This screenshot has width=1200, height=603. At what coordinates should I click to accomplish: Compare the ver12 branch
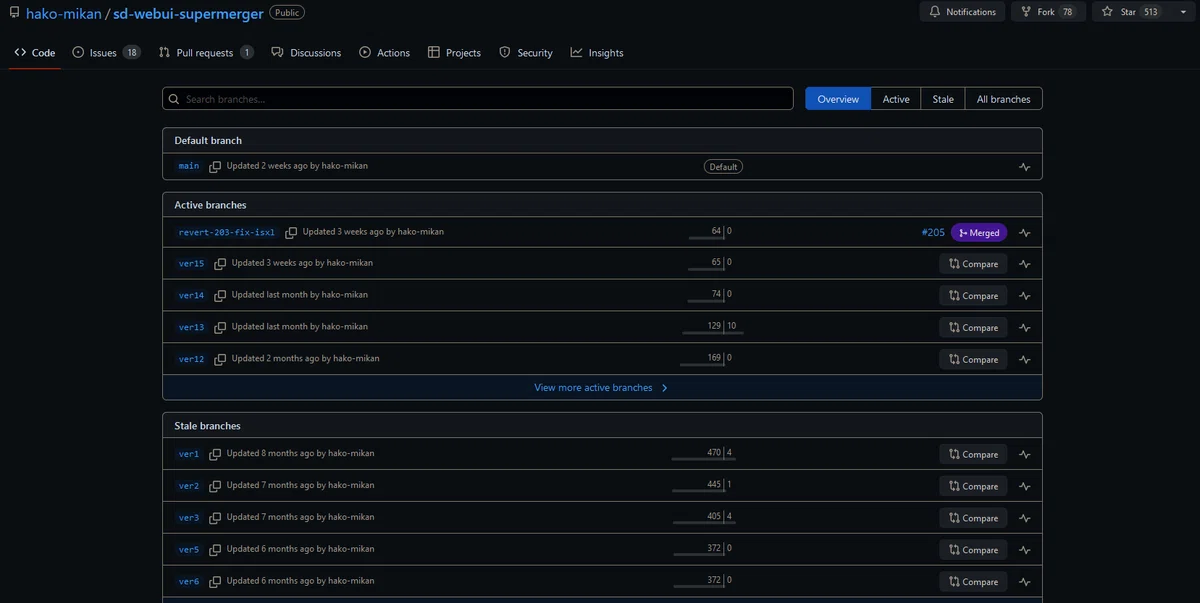click(x=973, y=359)
